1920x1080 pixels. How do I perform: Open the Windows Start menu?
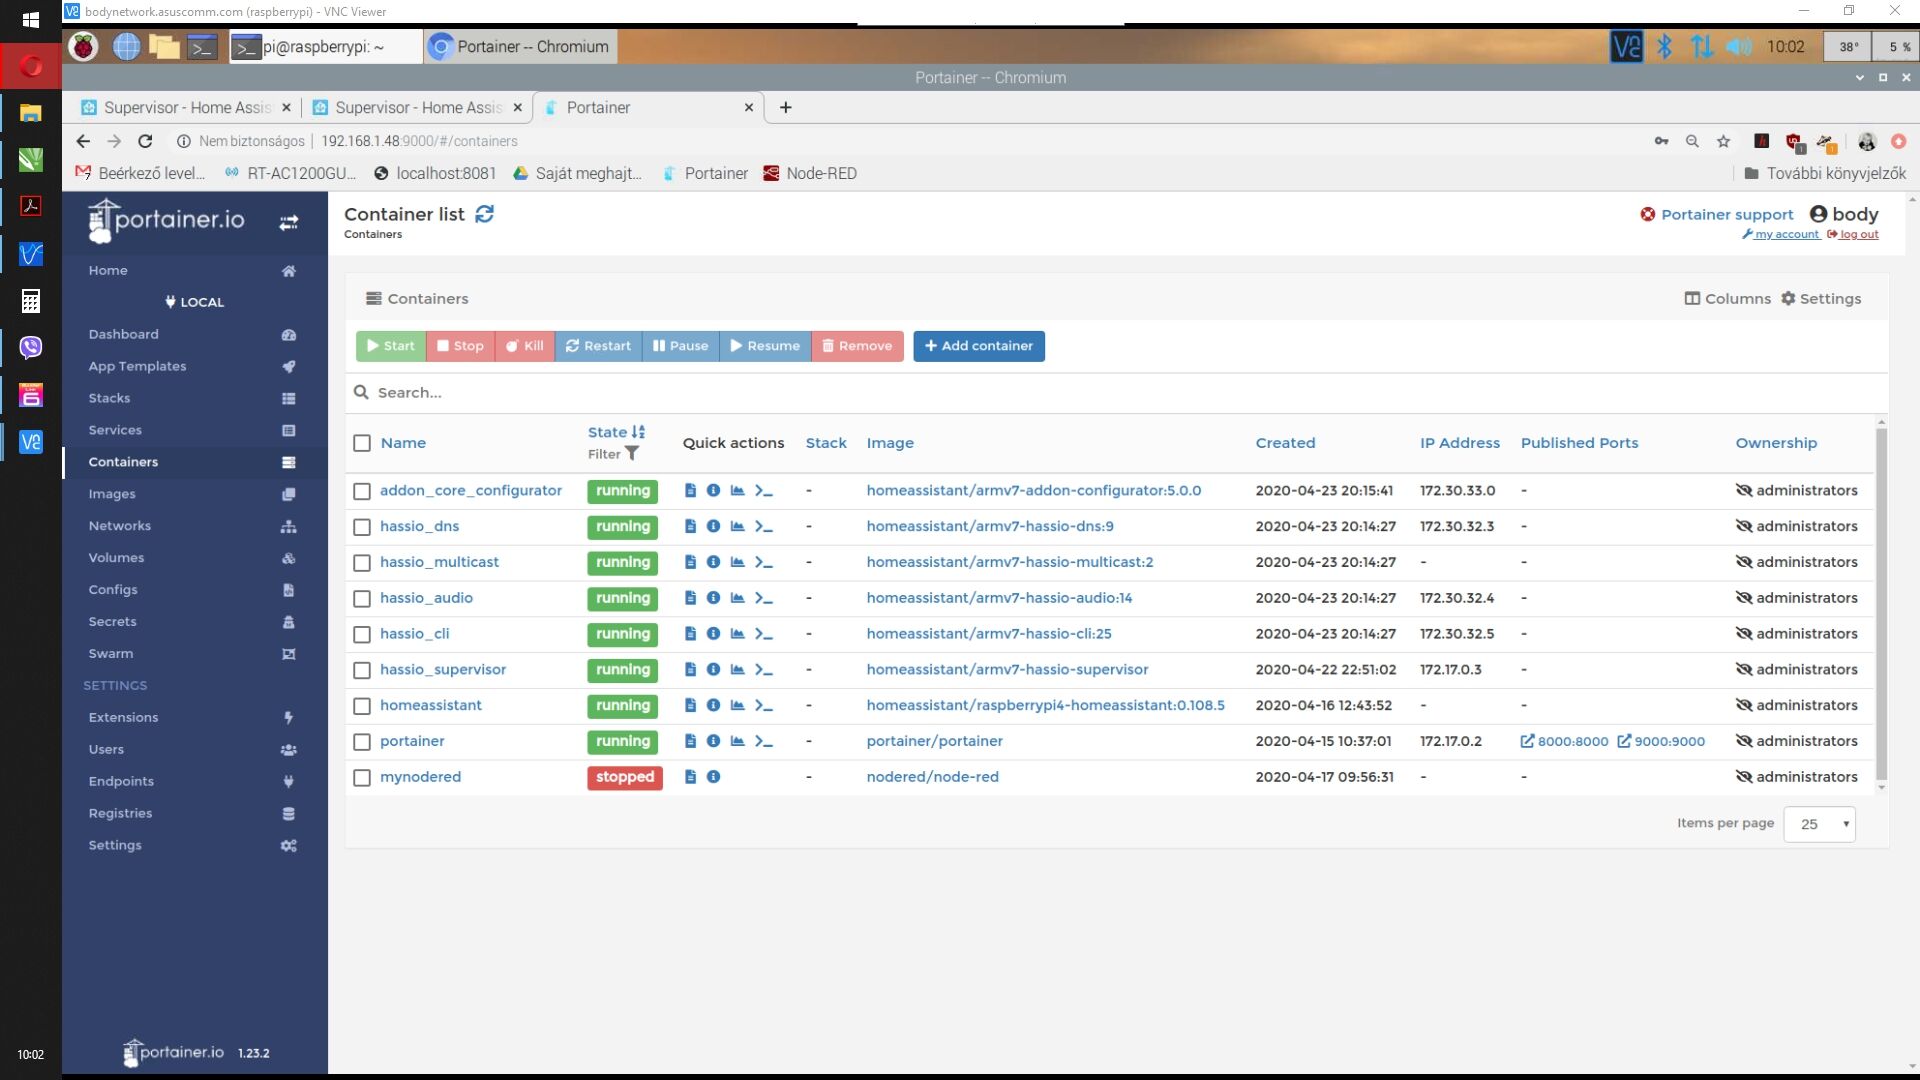click(30, 19)
